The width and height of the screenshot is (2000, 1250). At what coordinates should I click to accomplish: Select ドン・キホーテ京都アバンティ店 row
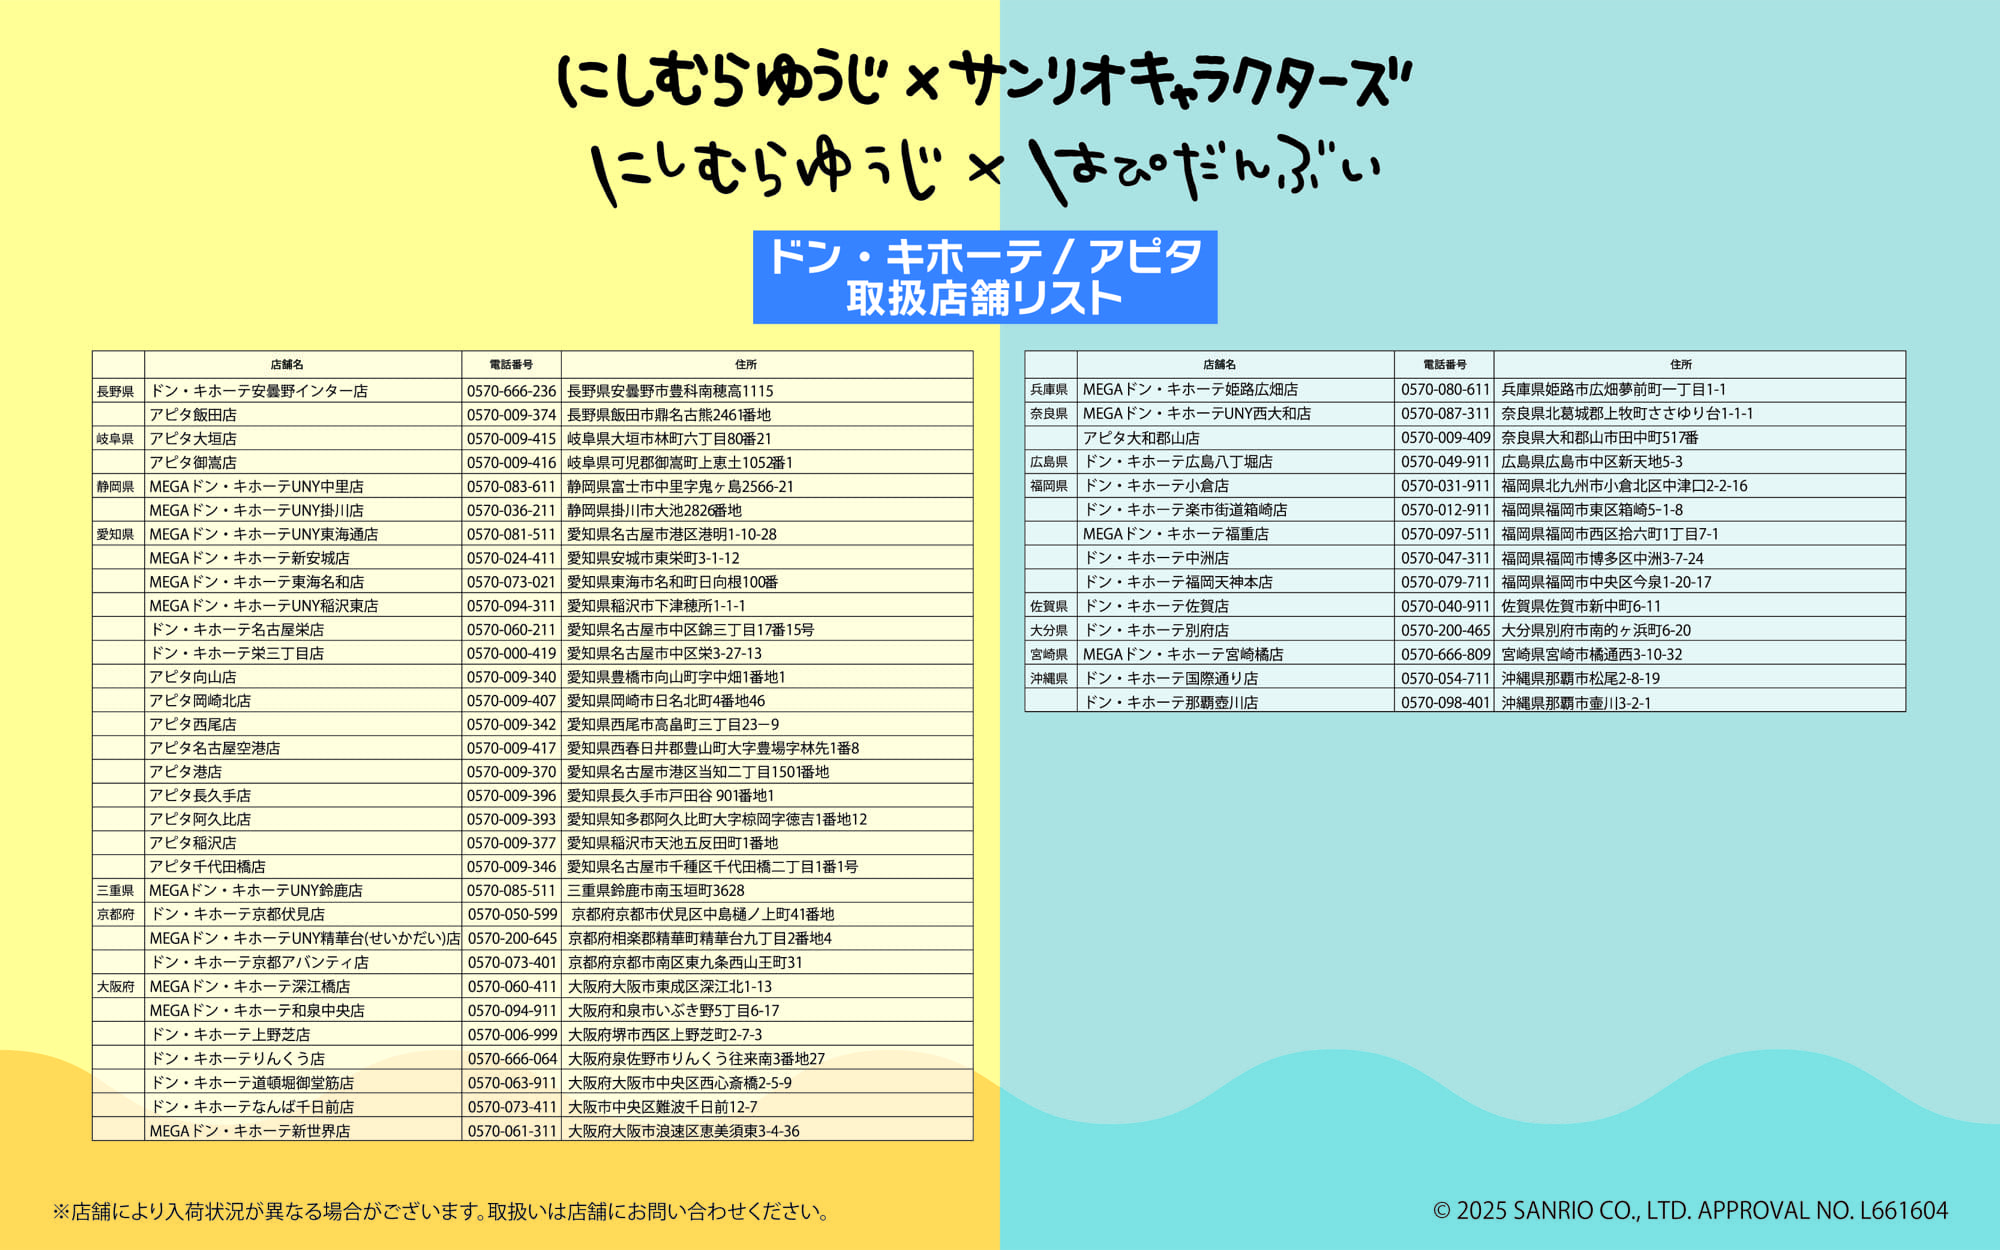pyautogui.click(x=259, y=963)
